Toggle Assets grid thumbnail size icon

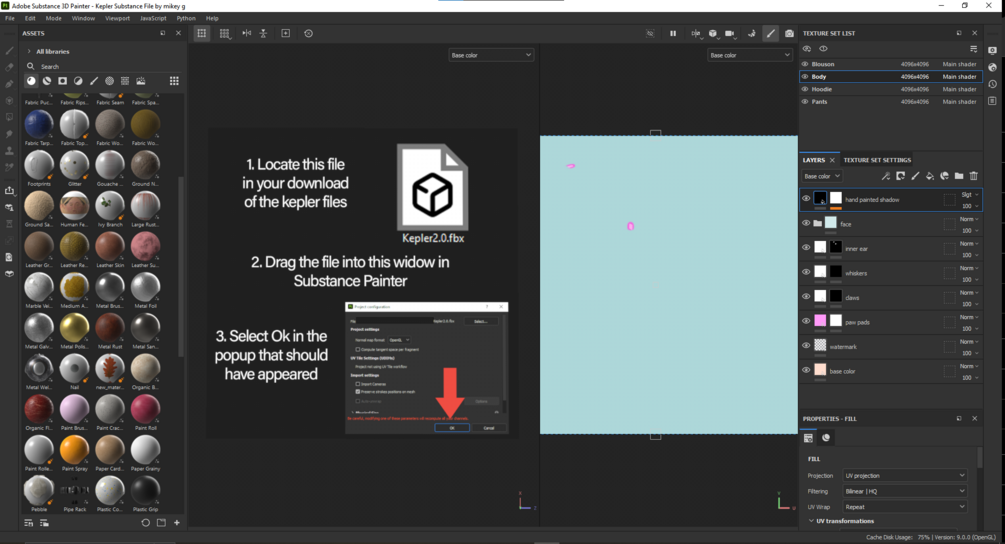[x=174, y=81]
